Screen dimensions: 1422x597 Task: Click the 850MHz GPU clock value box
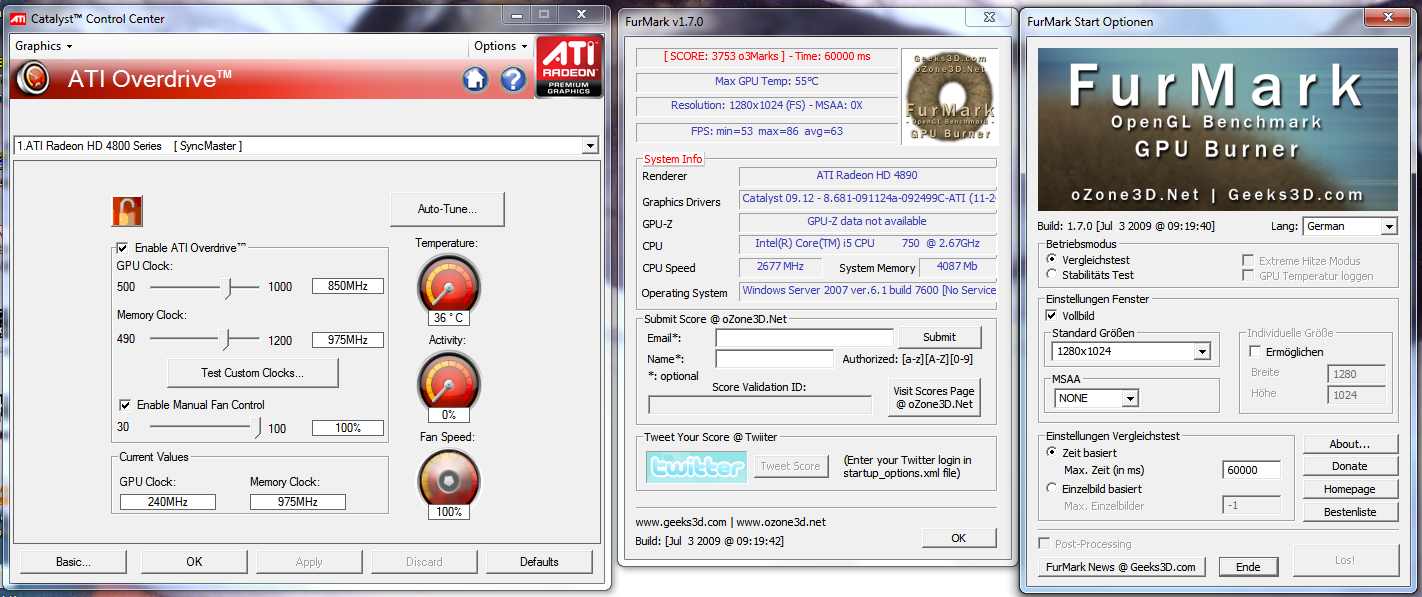(x=347, y=286)
